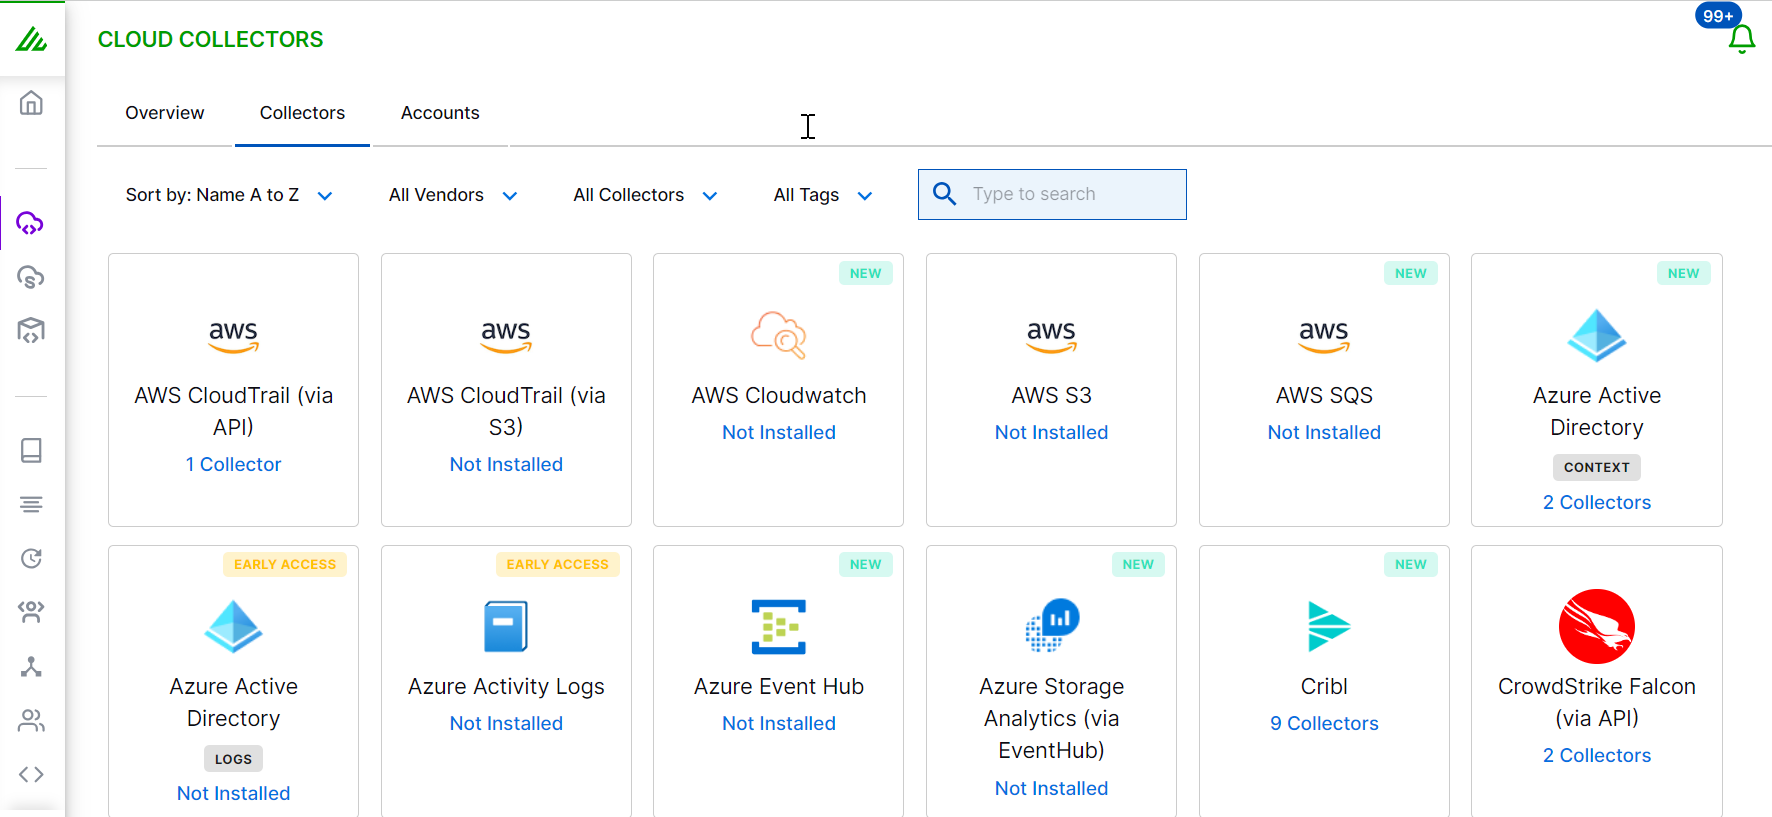This screenshot has width=1772, height=817.
Task: Switch to the Accounts tab
Action: coord(440,113)
